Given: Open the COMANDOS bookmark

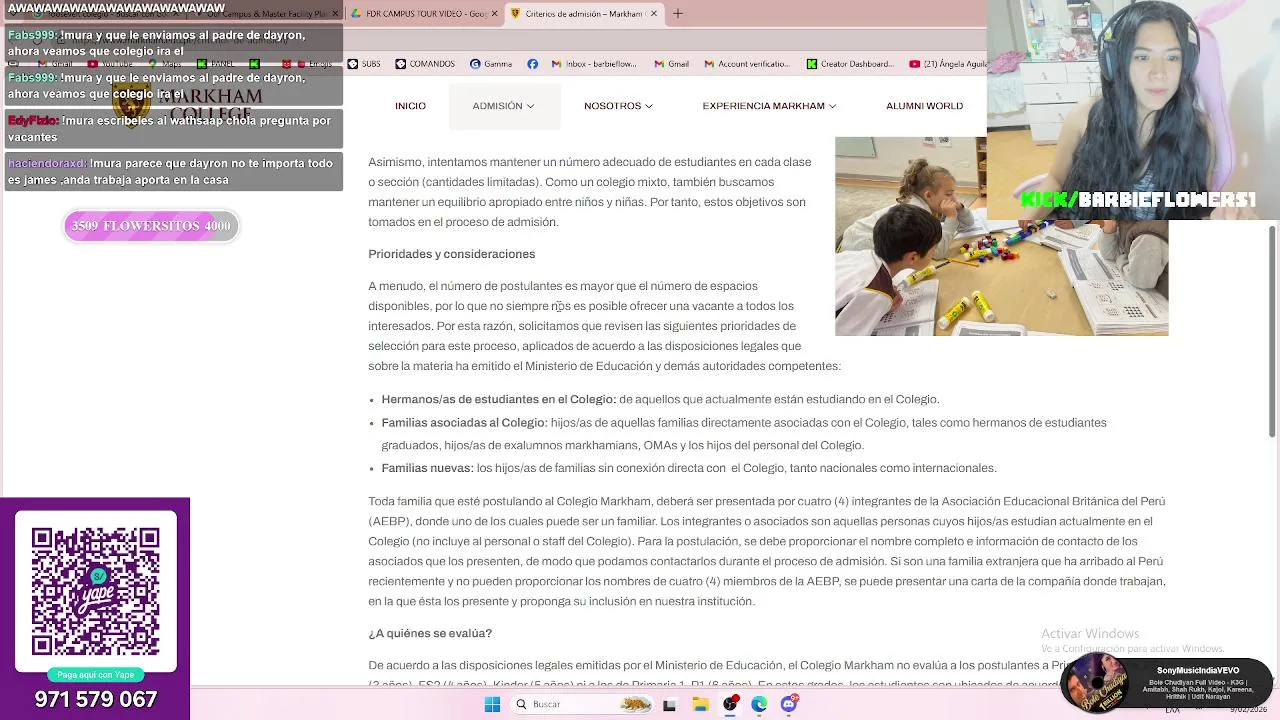Looking at the screenshot, I should click(x=425, y=64).
